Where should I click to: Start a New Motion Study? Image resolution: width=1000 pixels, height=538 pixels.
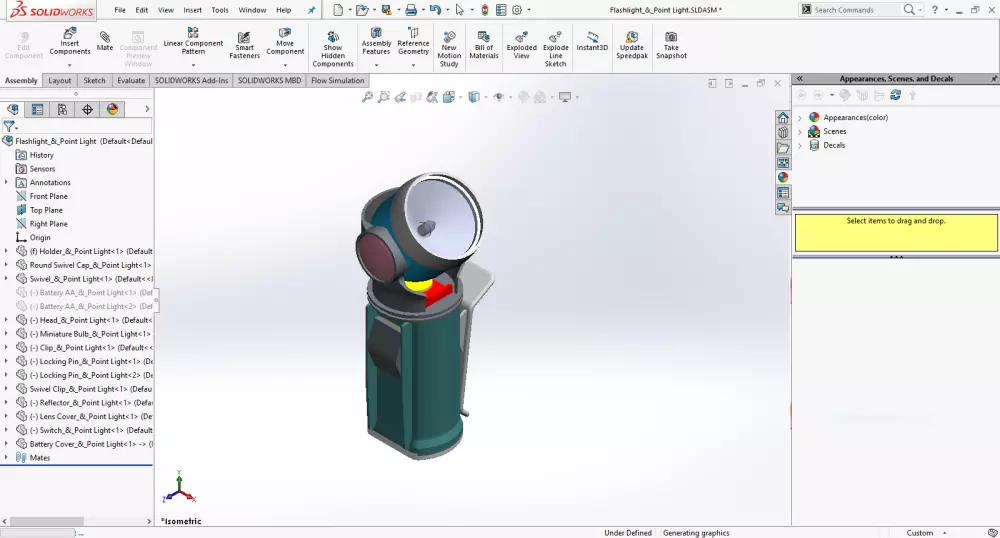pyautogui.click(x=449, y=49)
